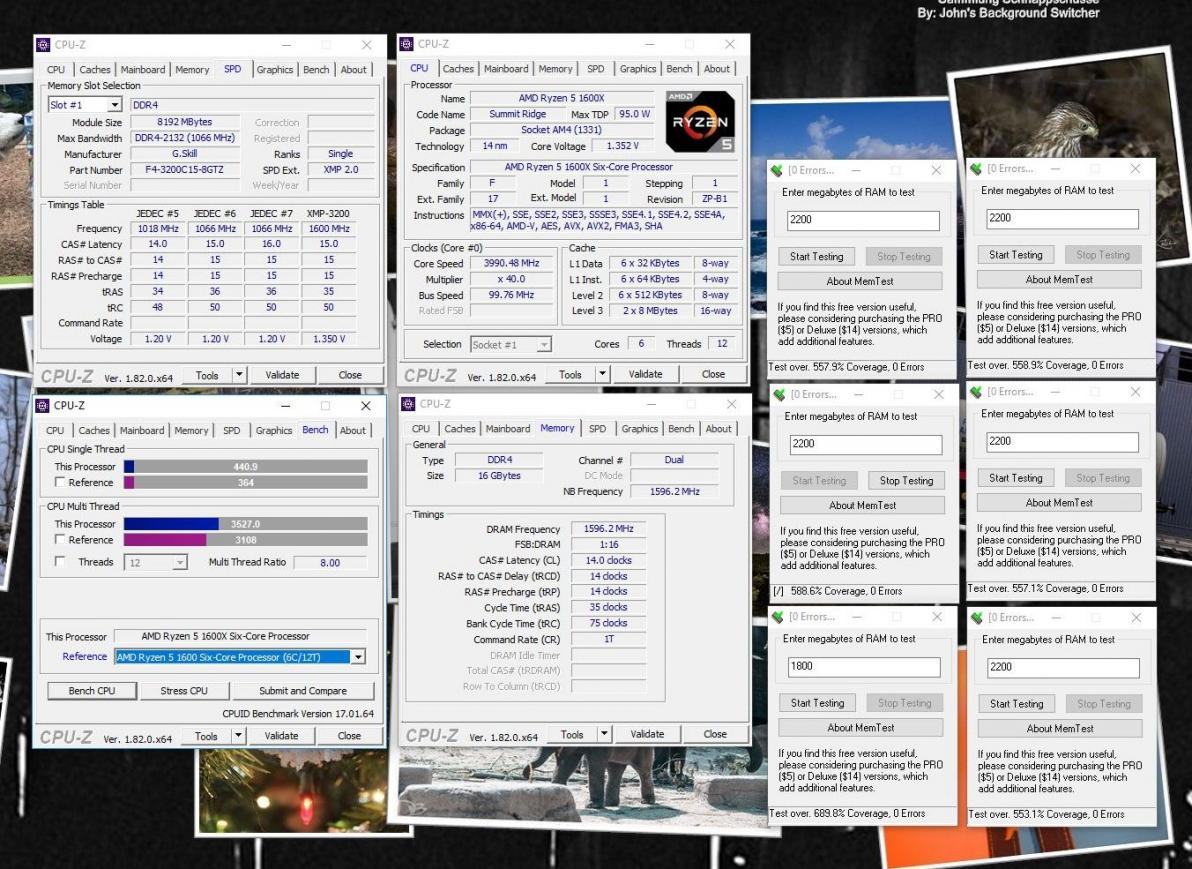Viewport: 1192px width, 869px height.
Task: Click the Multi Thread Ratio 8.00 value
Action: [330, 563]
